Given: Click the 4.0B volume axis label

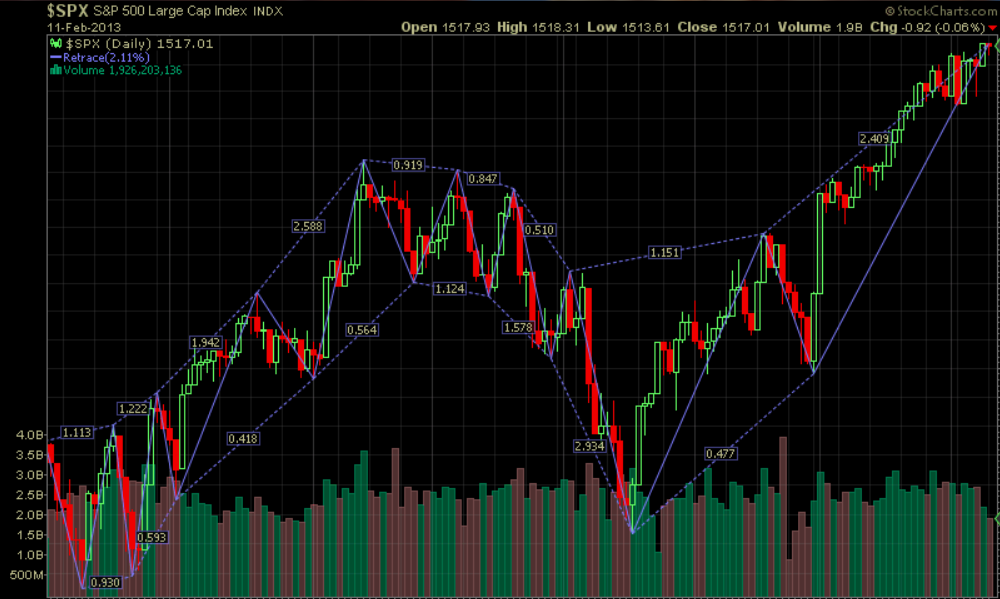Looking at the screenshot, I should click(29, 435).
